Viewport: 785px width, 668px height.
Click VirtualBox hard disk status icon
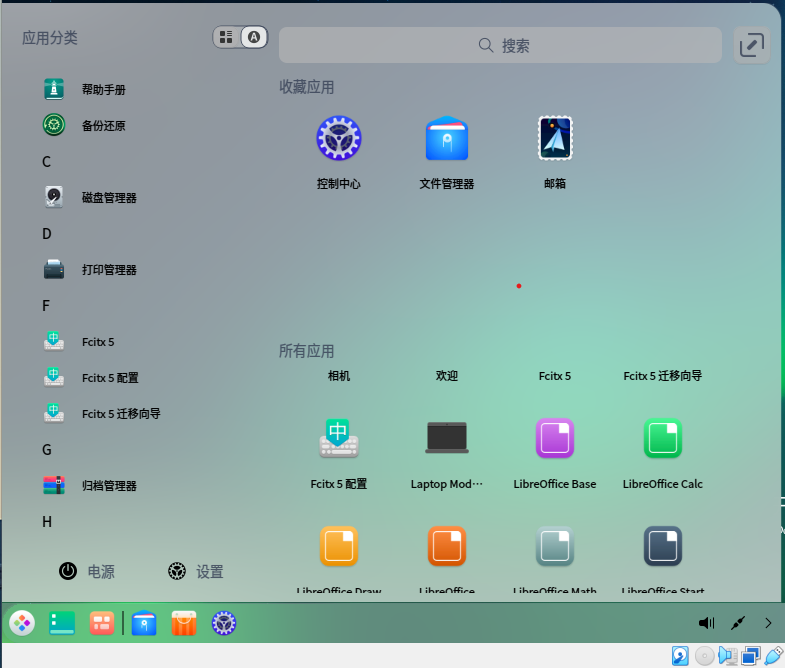[680, 655]
